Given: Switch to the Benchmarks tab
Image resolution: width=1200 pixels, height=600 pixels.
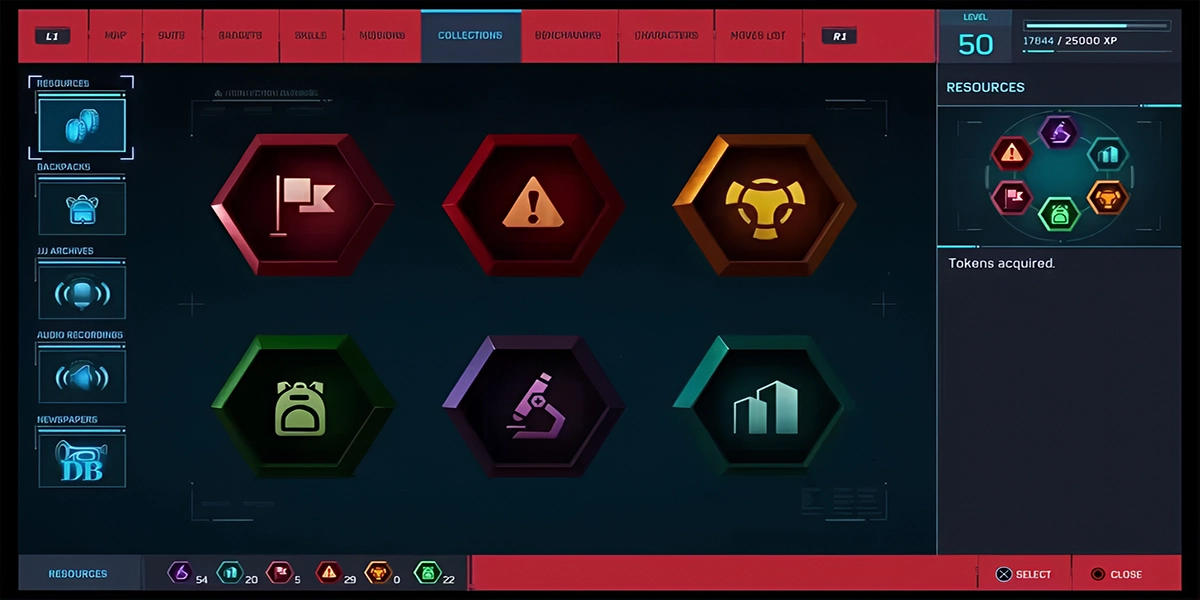Looking at the screenshot, I should (x=569, y=35).
